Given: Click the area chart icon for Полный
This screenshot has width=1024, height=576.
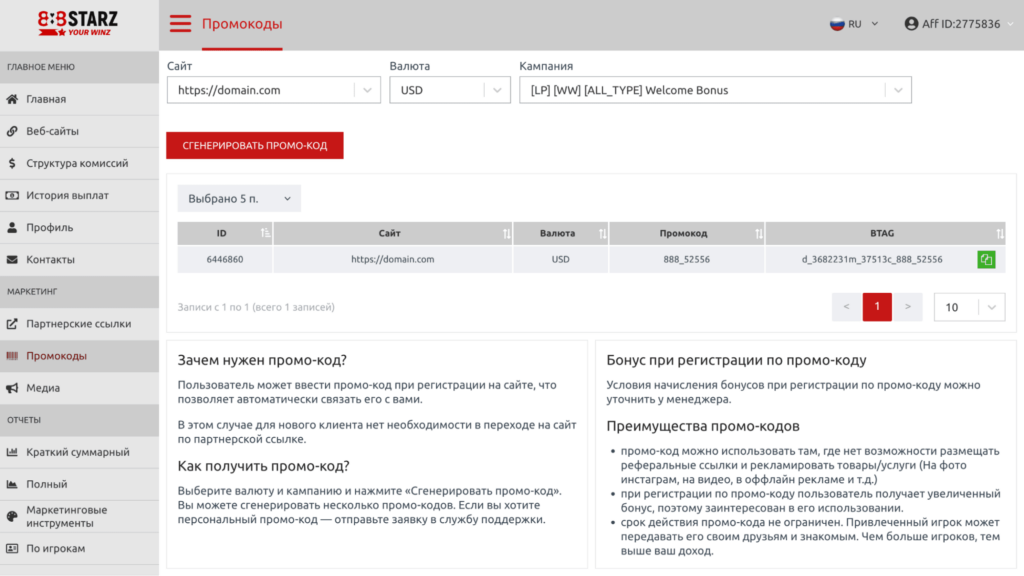Looking at the screenshot, I should tap(12, 484).
